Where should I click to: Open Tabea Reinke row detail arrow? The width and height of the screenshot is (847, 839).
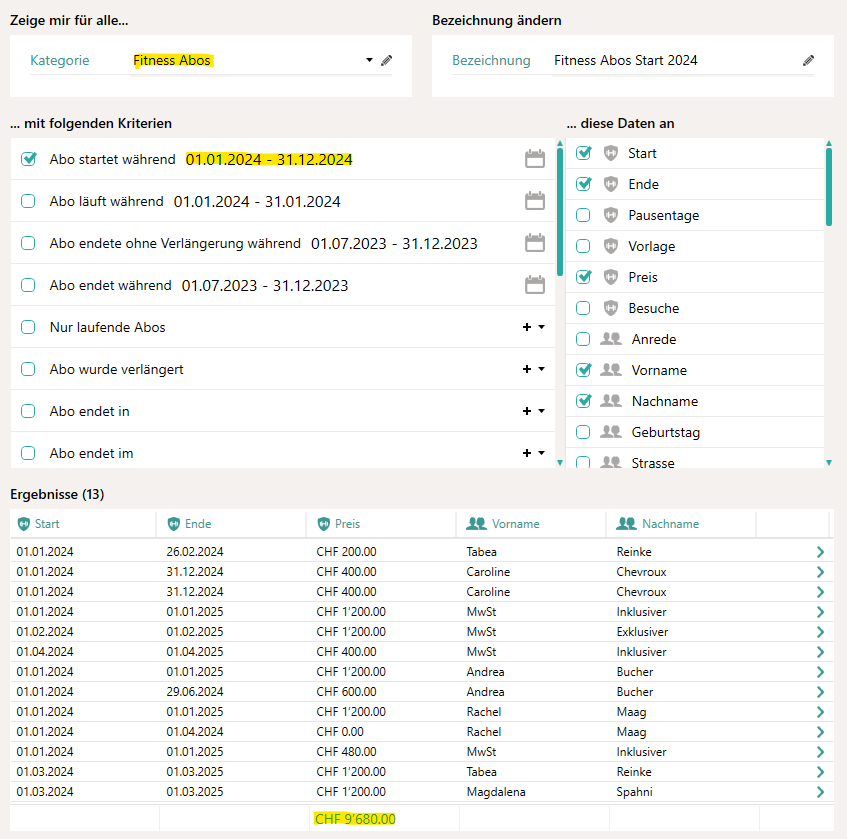pos(820,552)
